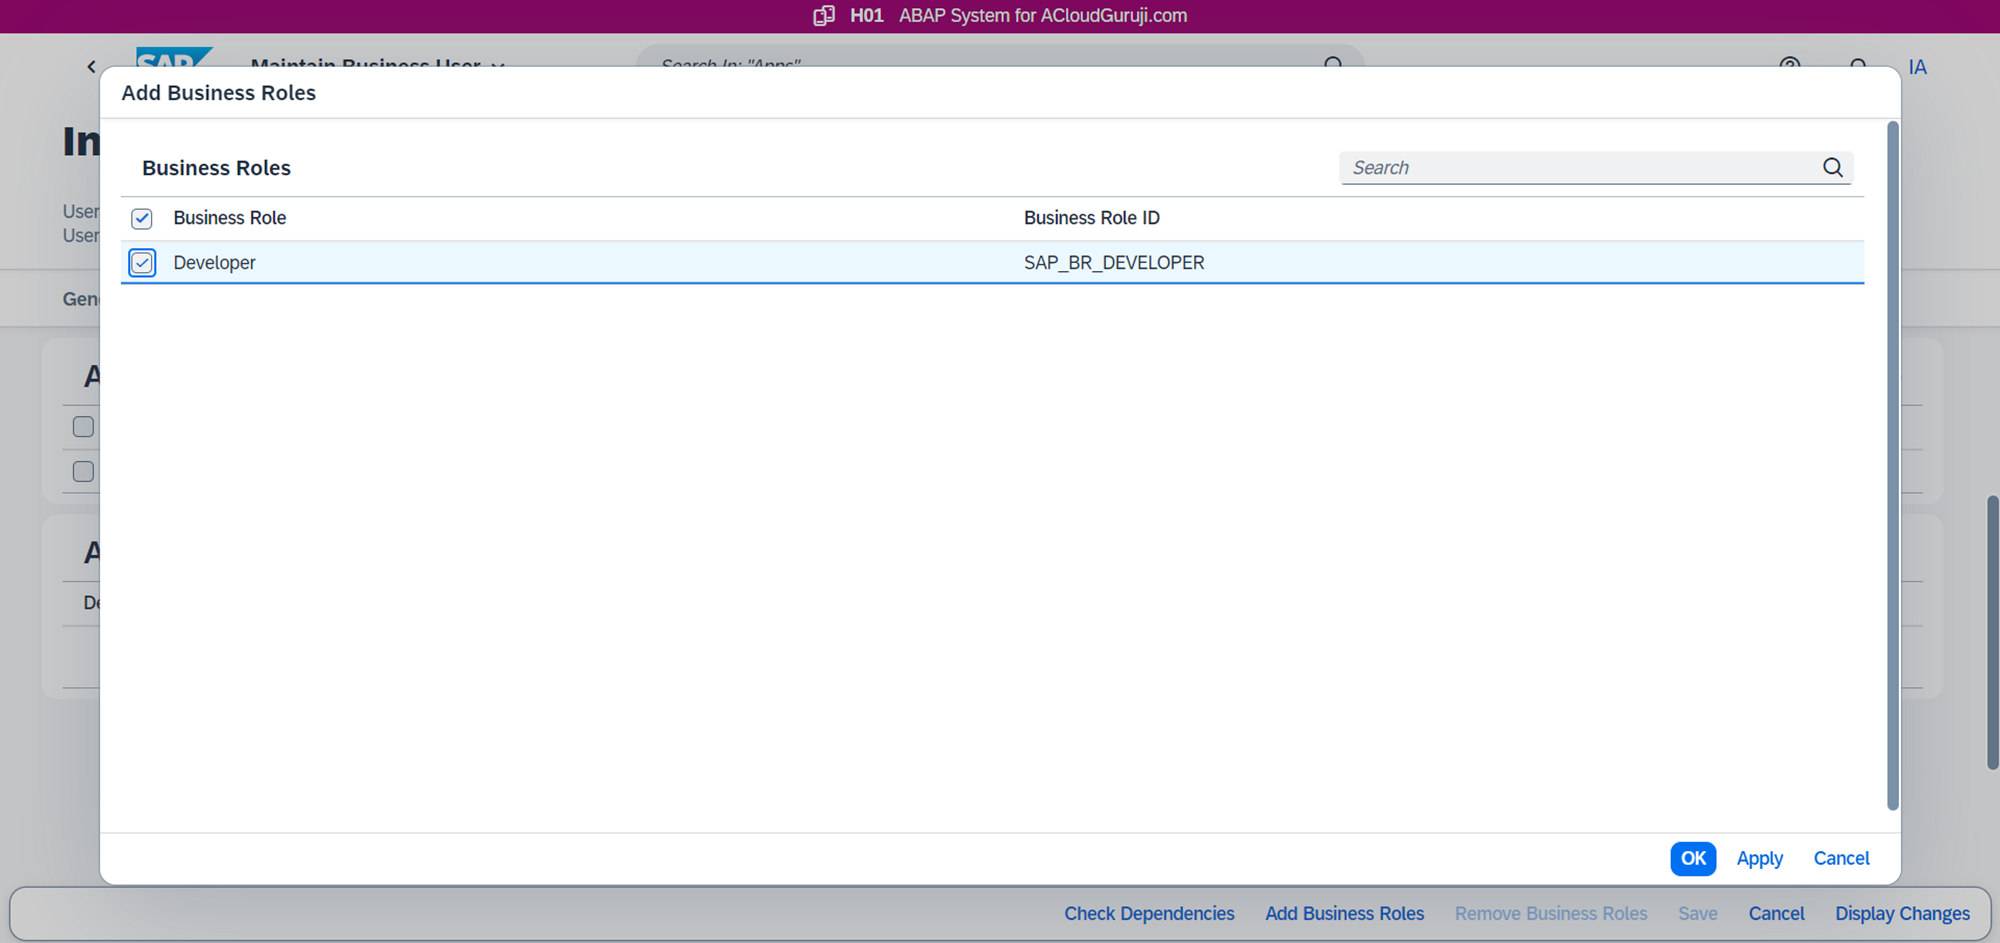Click the Business Role column header
This screenshot has height=943, width=2000.
click(x=230, y=218)
